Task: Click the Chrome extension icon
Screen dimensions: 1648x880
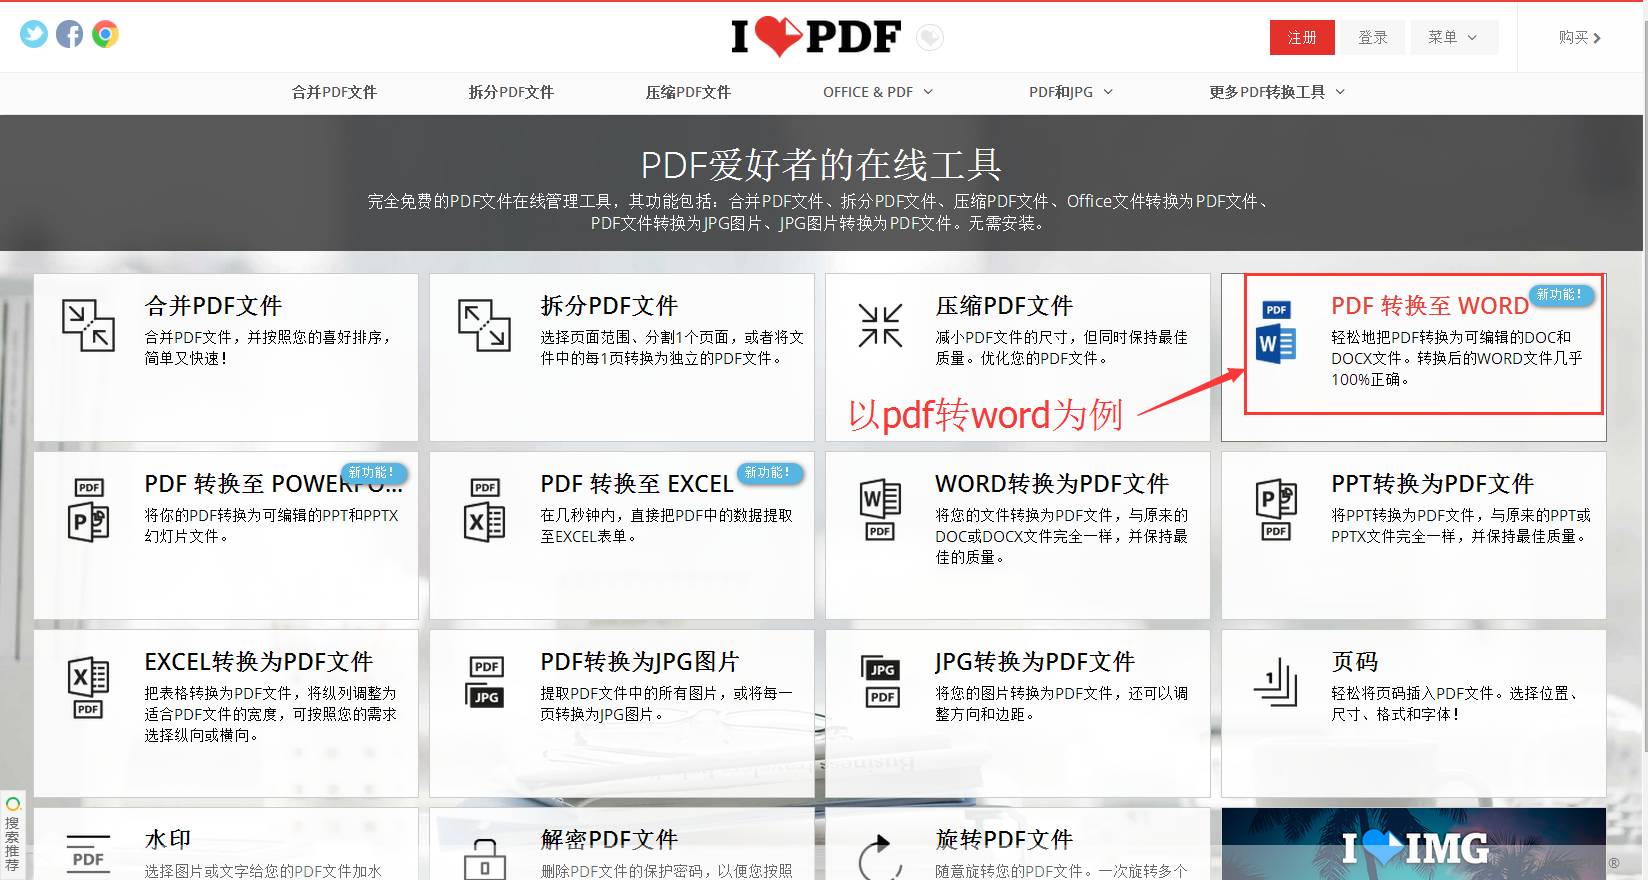Action: click(105, 34)
